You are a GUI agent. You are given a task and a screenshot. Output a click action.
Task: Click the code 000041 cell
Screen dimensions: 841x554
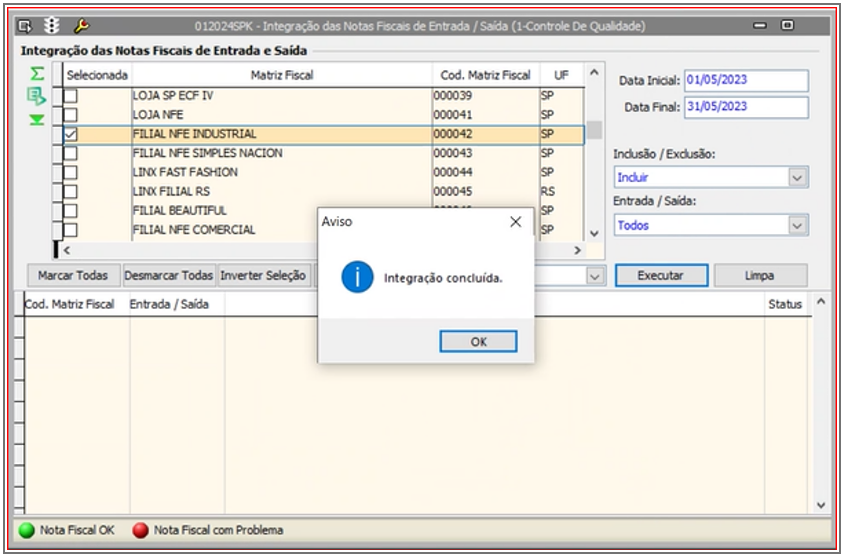pyautogui.click(x=453, y=115)
